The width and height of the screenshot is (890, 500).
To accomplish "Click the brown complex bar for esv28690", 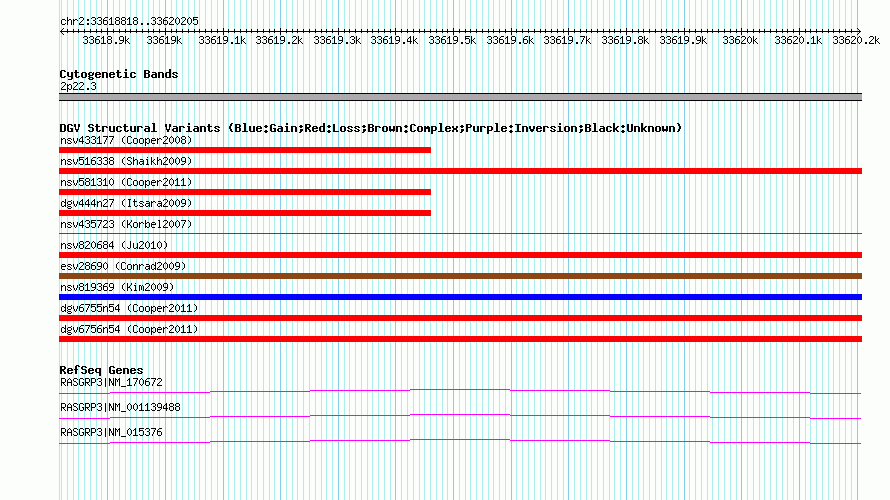I will (460, 276).
